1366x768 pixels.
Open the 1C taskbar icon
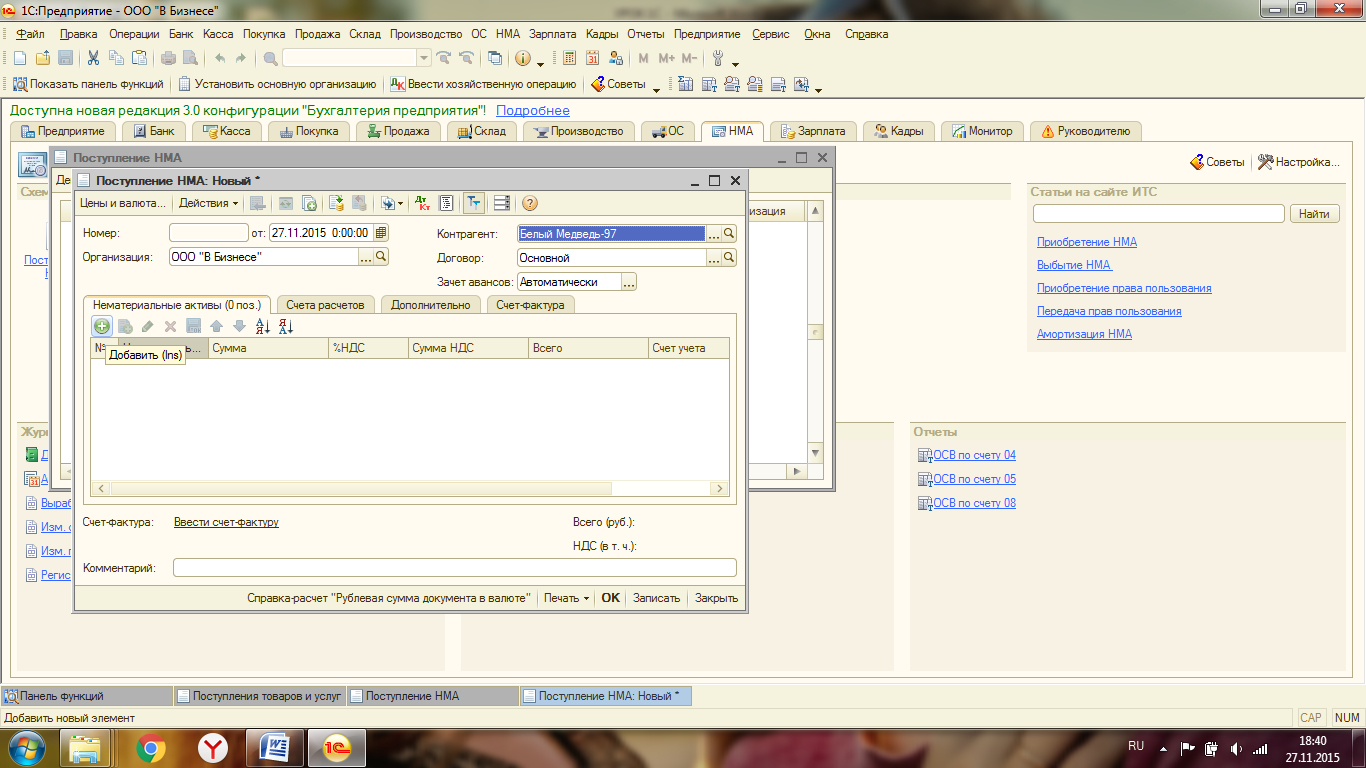337,747
